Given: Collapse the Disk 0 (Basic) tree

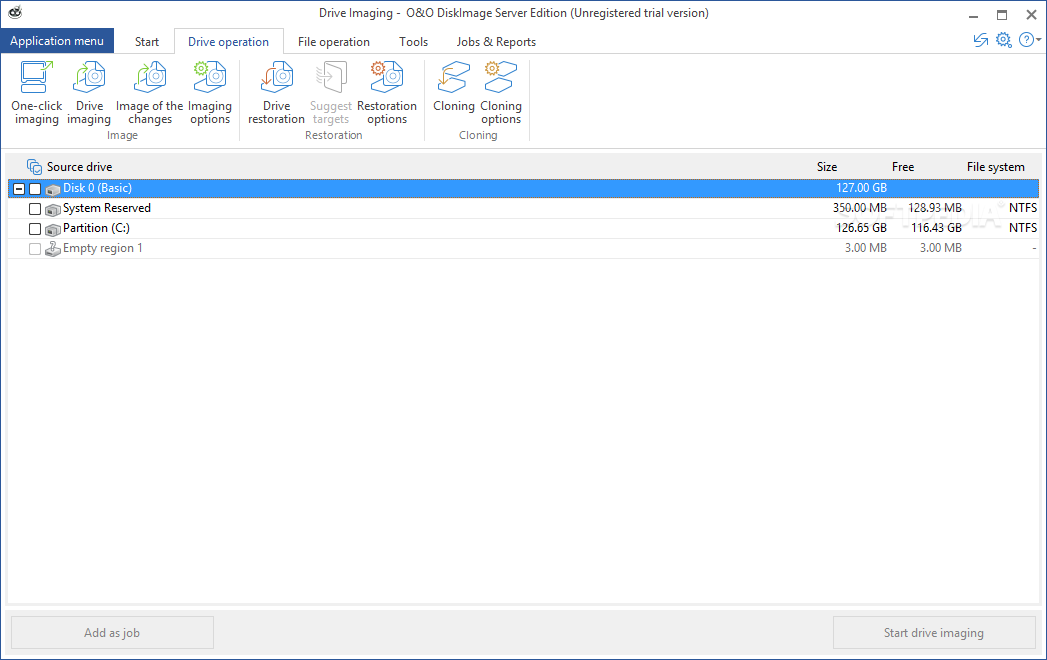Looking at the screenshot, I should click(x=19, y=189).
